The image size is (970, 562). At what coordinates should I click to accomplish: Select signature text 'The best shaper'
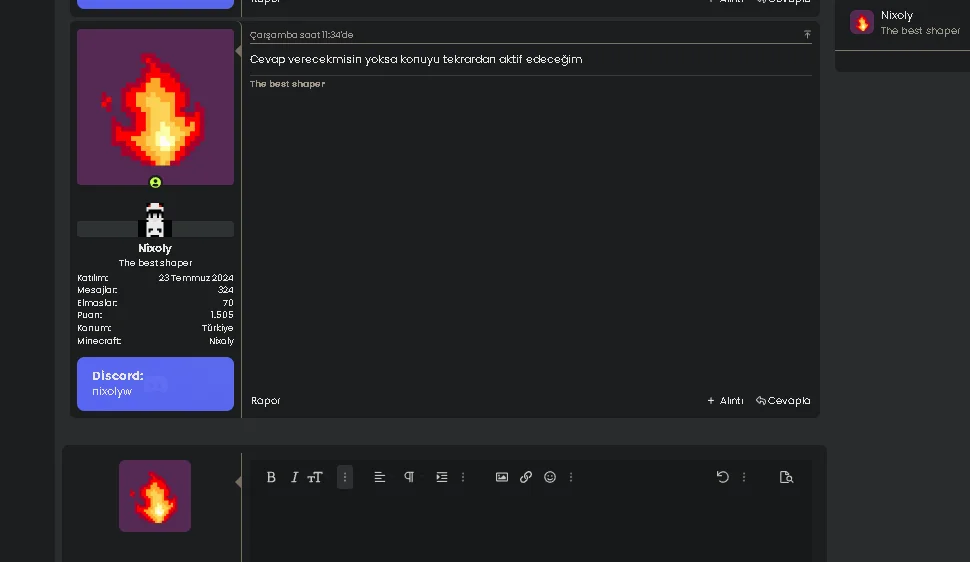tap(287, 84)
